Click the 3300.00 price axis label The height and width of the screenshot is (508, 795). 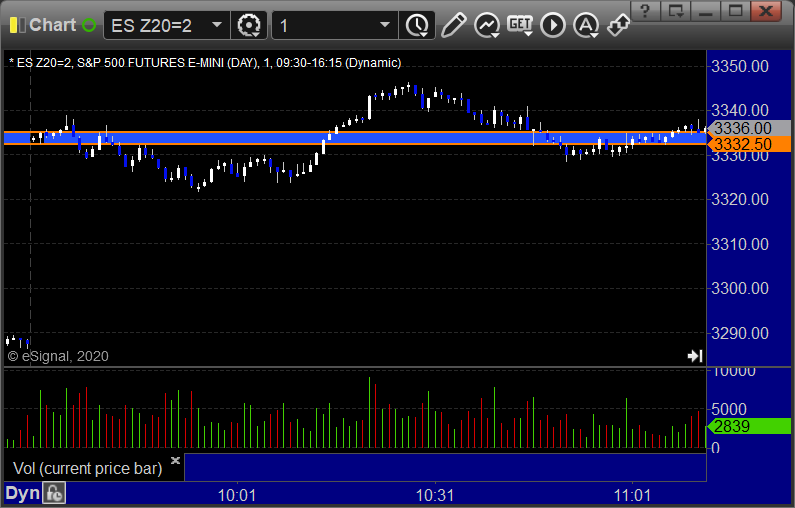pos(740,288)
